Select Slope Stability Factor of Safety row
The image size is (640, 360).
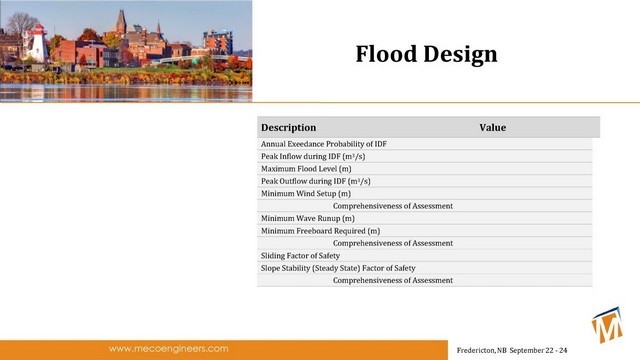coord(424,268)
